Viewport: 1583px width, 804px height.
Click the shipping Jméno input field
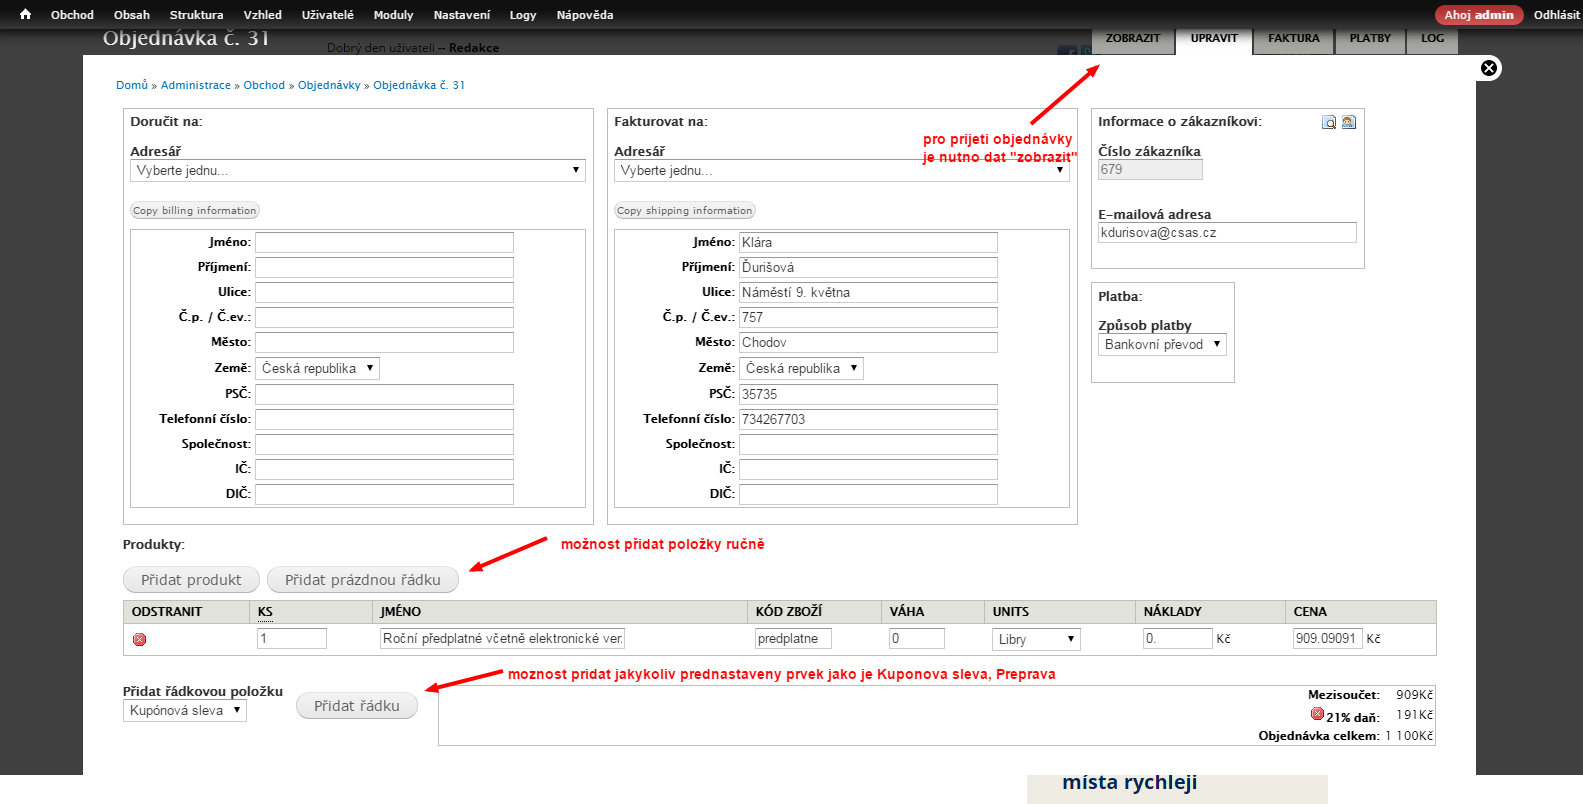click(x=384, y=242)
